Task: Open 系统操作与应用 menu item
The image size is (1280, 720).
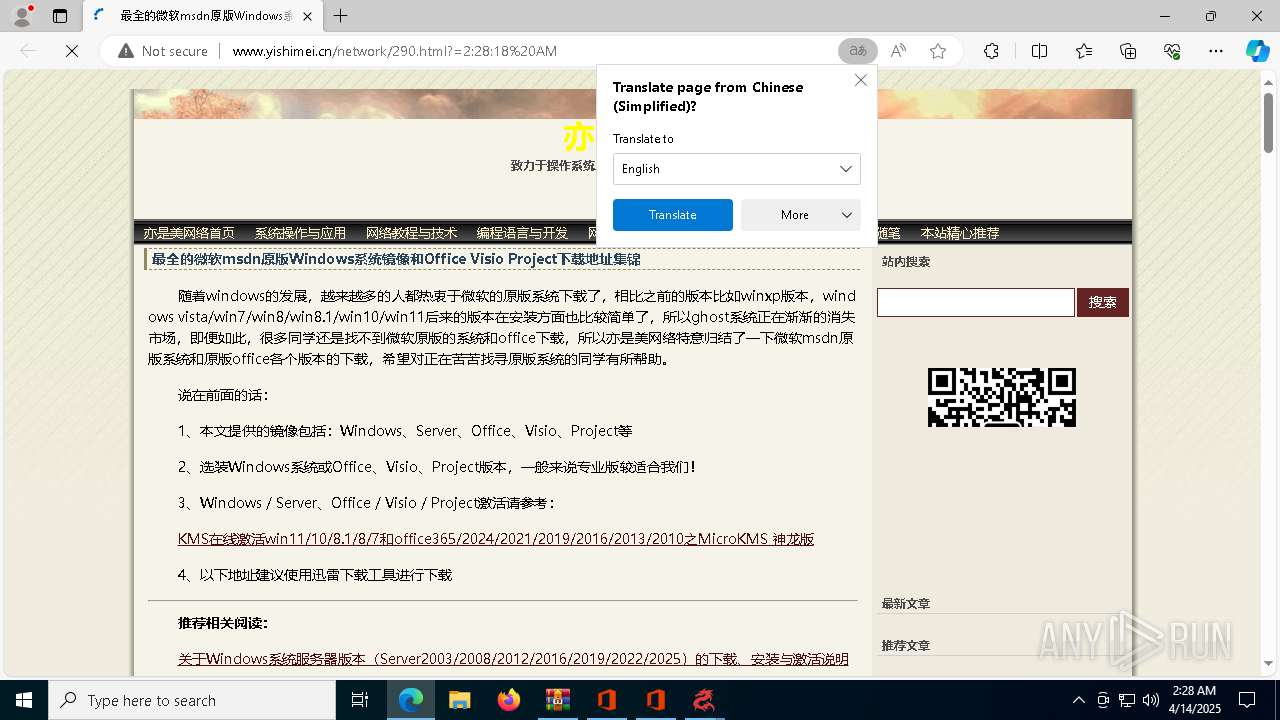Action: tap(300, 233)
